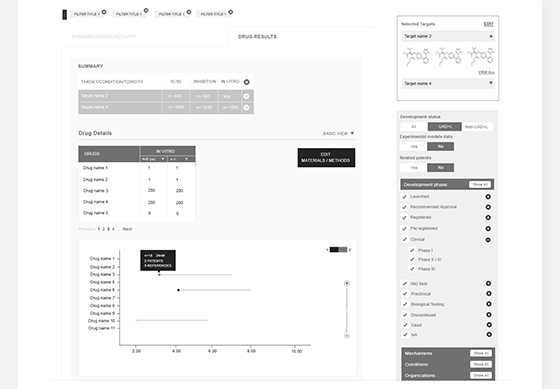Set Experimental models data to Yes

coord(414,146)
